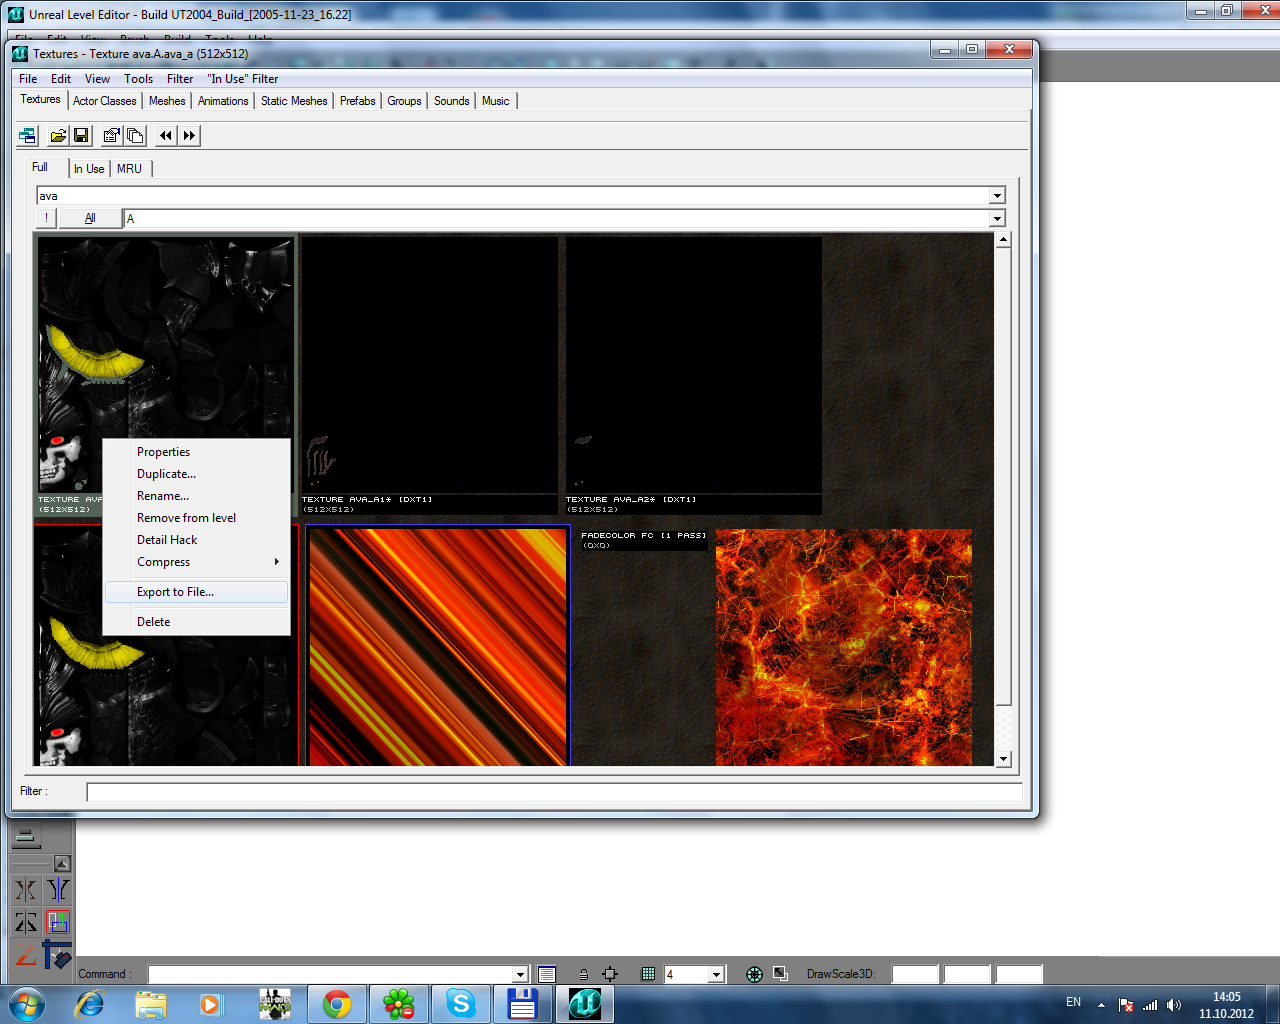The height and width of the screenshot is (1024, 1280).
Task: Click the red Z clipping tool icon
Action: coord(26,955)
